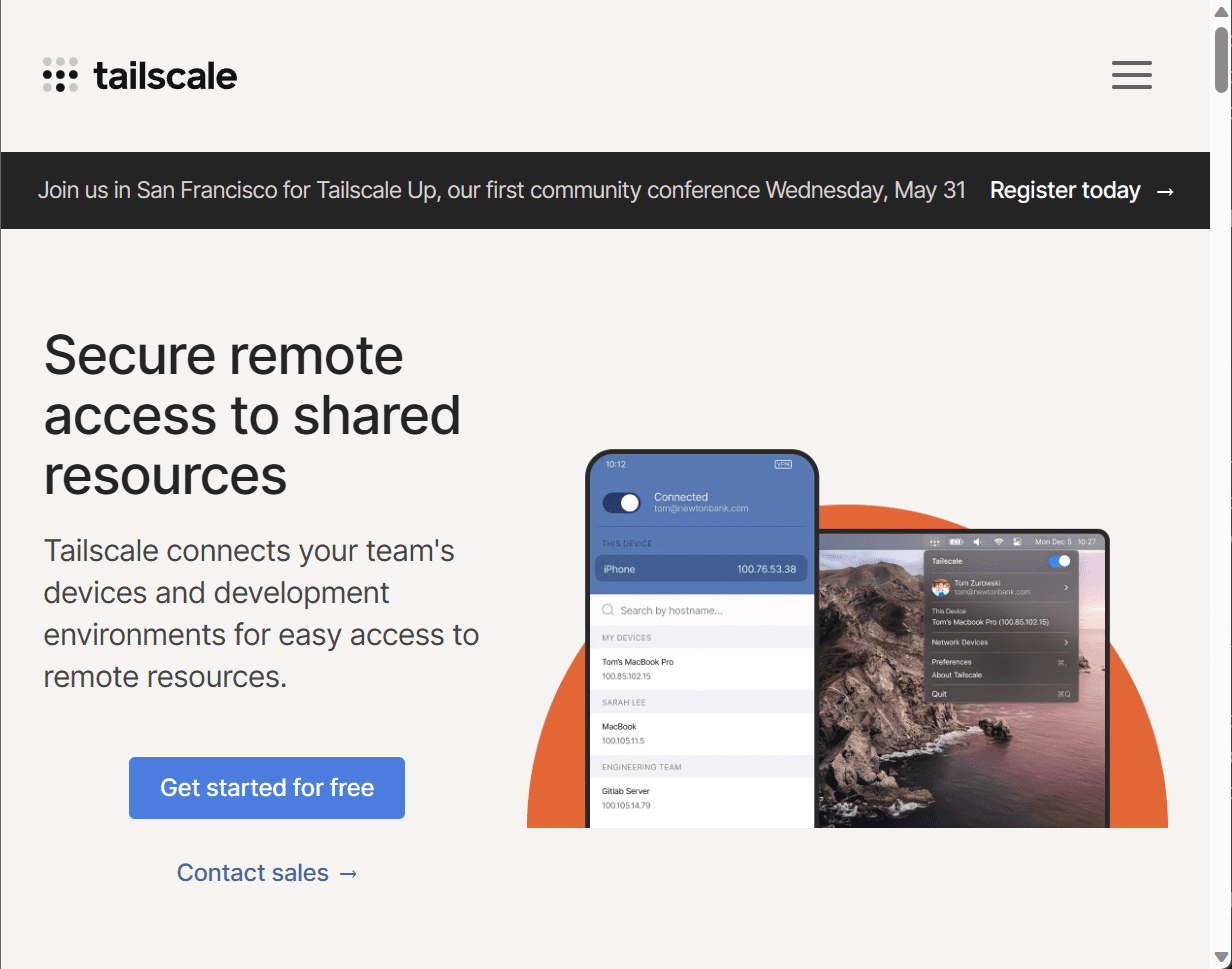
Task: Click the Tailscale logo in the header
Action: click(x=139, y=75)
